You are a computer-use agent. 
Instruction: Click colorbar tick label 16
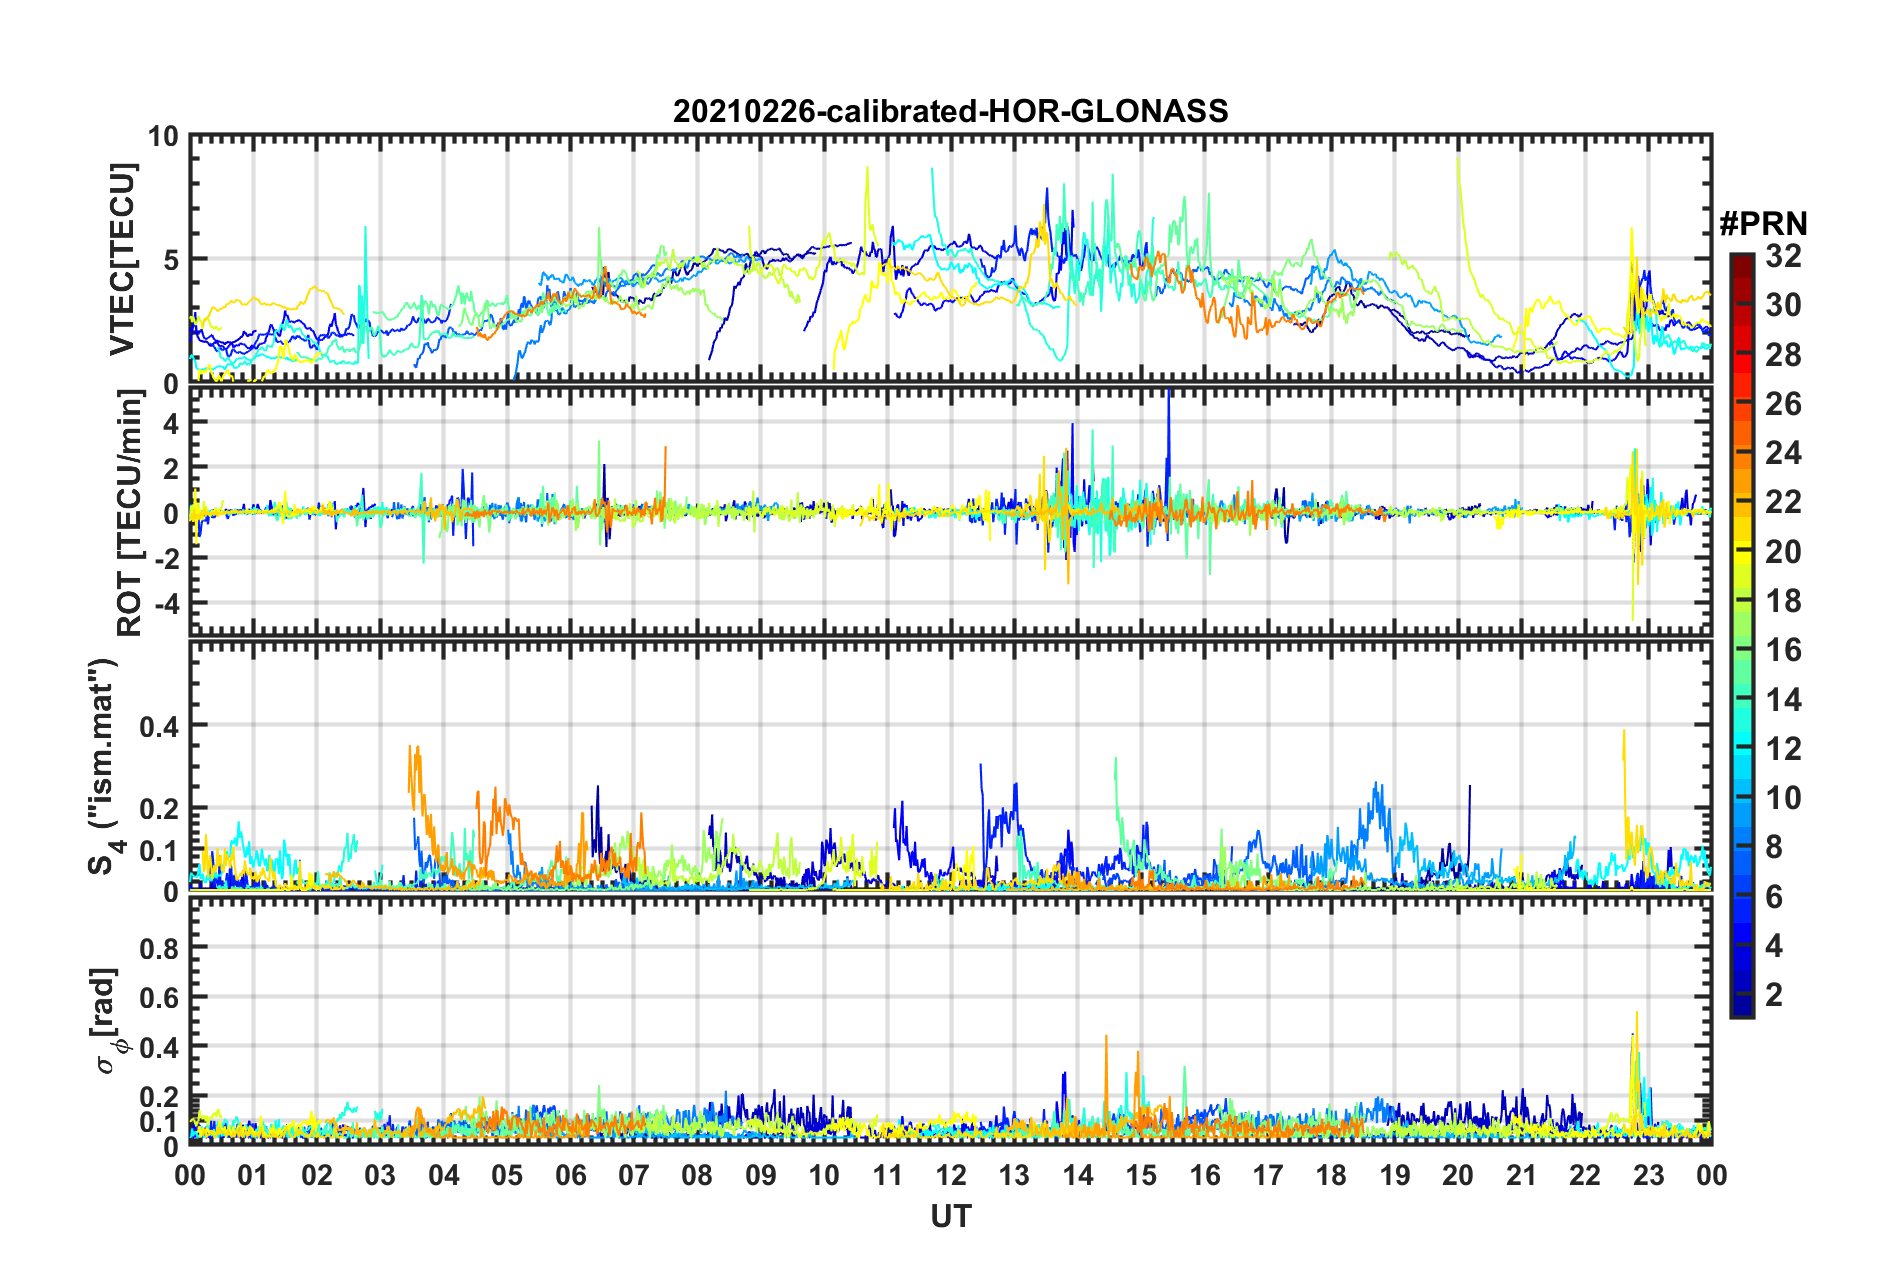coord(1783,650)
